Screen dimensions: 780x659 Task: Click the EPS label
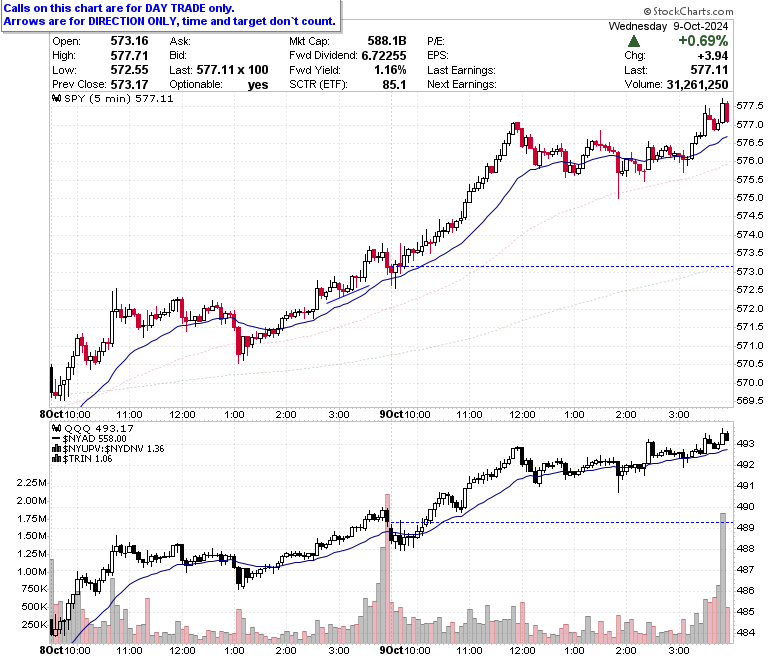(x=438, y=55)
